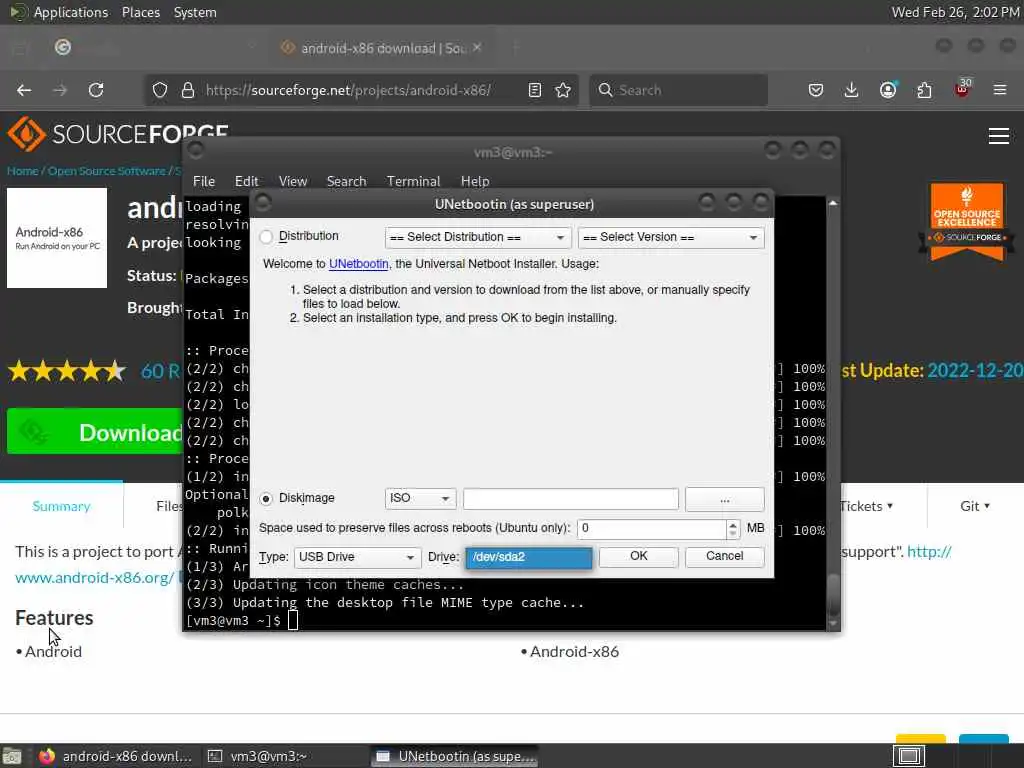
Task: Click the 2022-12-20 last update date
Action: click(976, 371)
